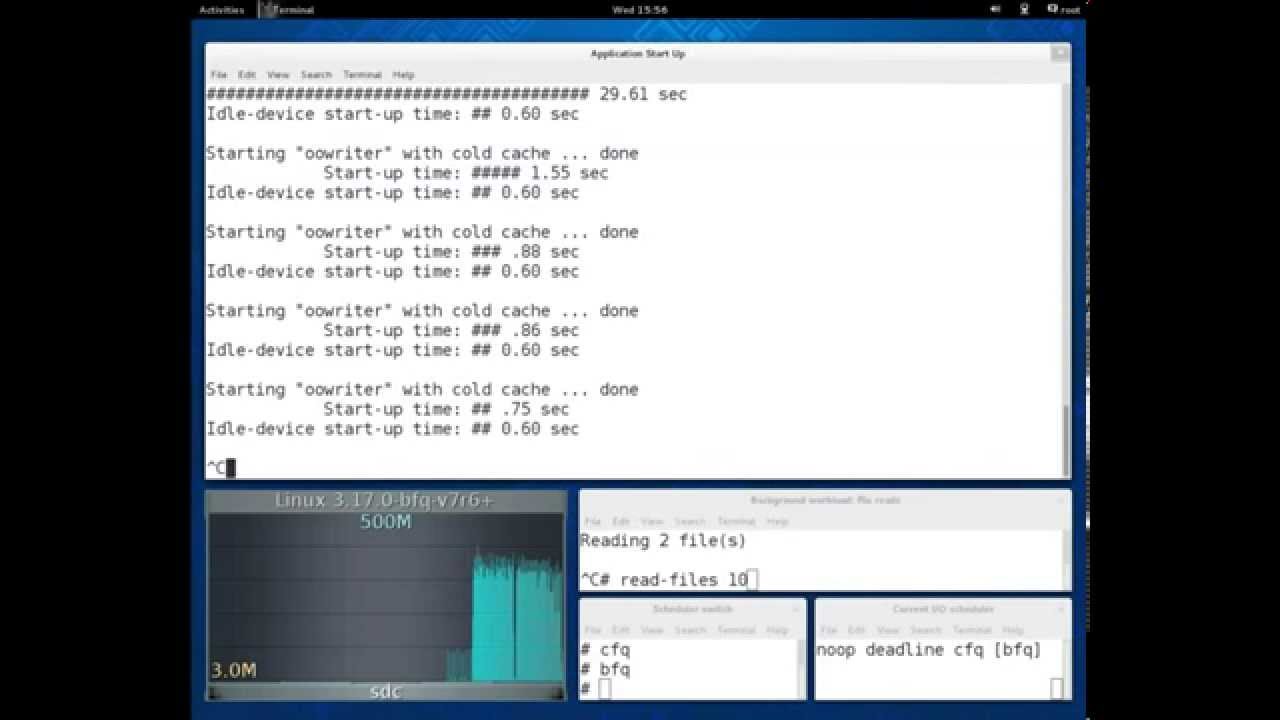The image size is (1280, 720).
Task: Open View menu in Background workload window
Action: 652,521
